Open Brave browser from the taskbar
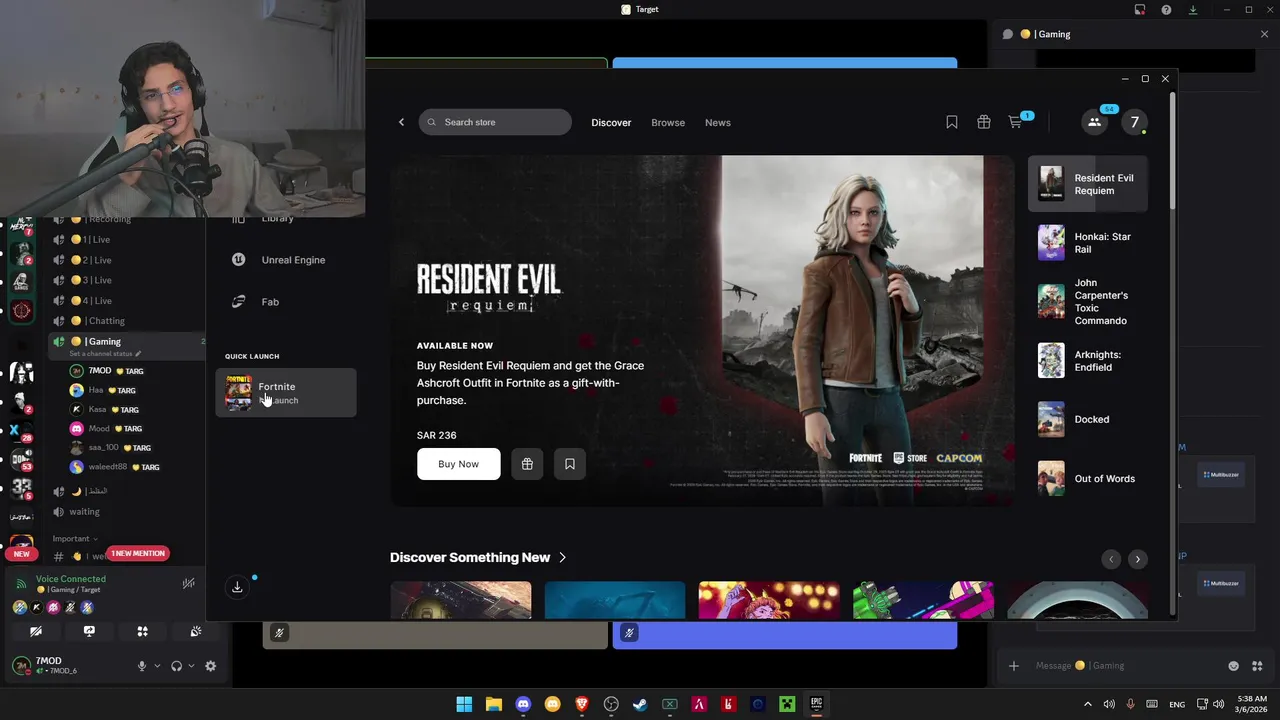The height and width of the screenshot is (720, 1280). click(582, 704)
